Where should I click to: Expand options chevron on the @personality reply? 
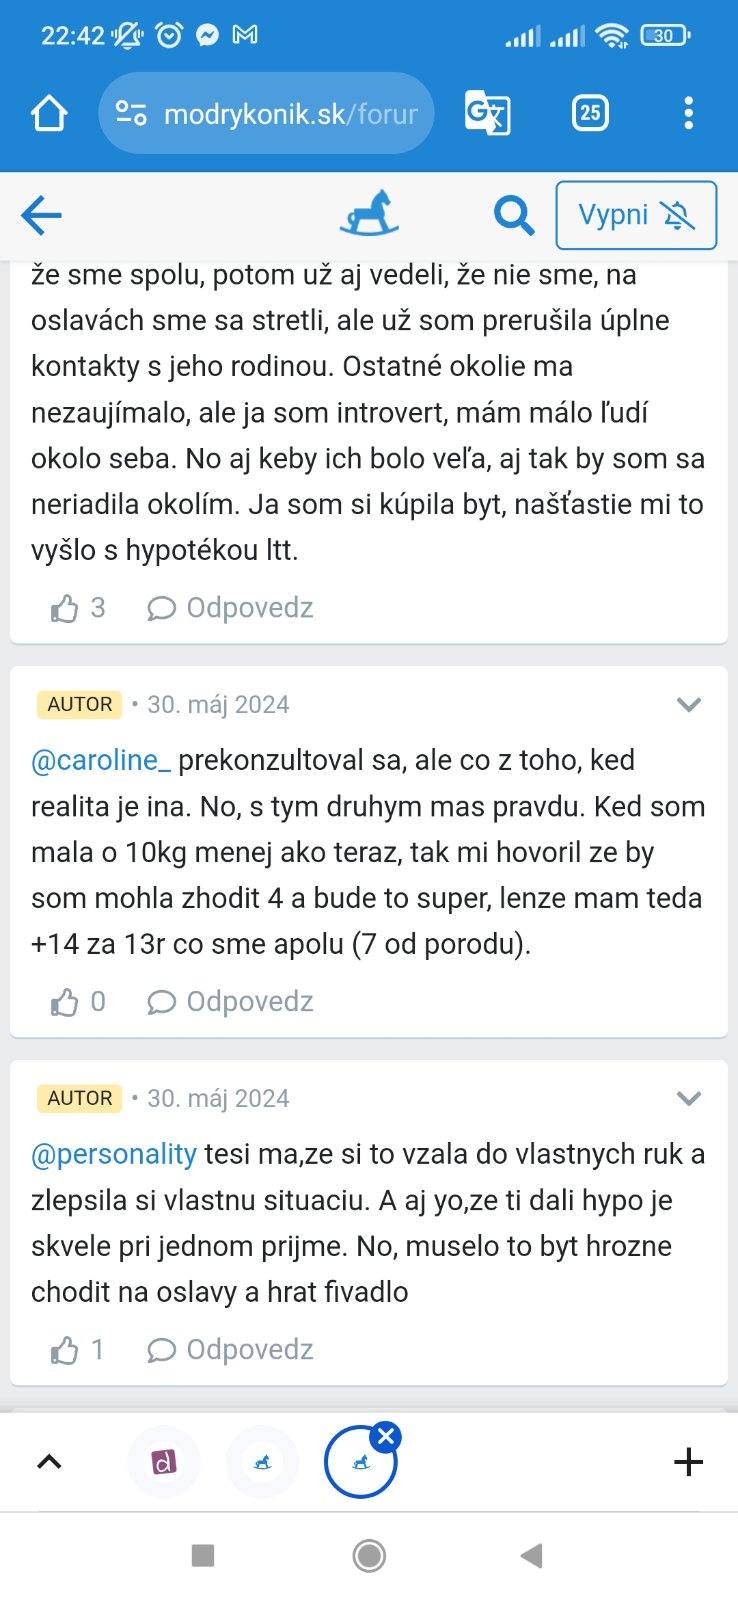688,1099
